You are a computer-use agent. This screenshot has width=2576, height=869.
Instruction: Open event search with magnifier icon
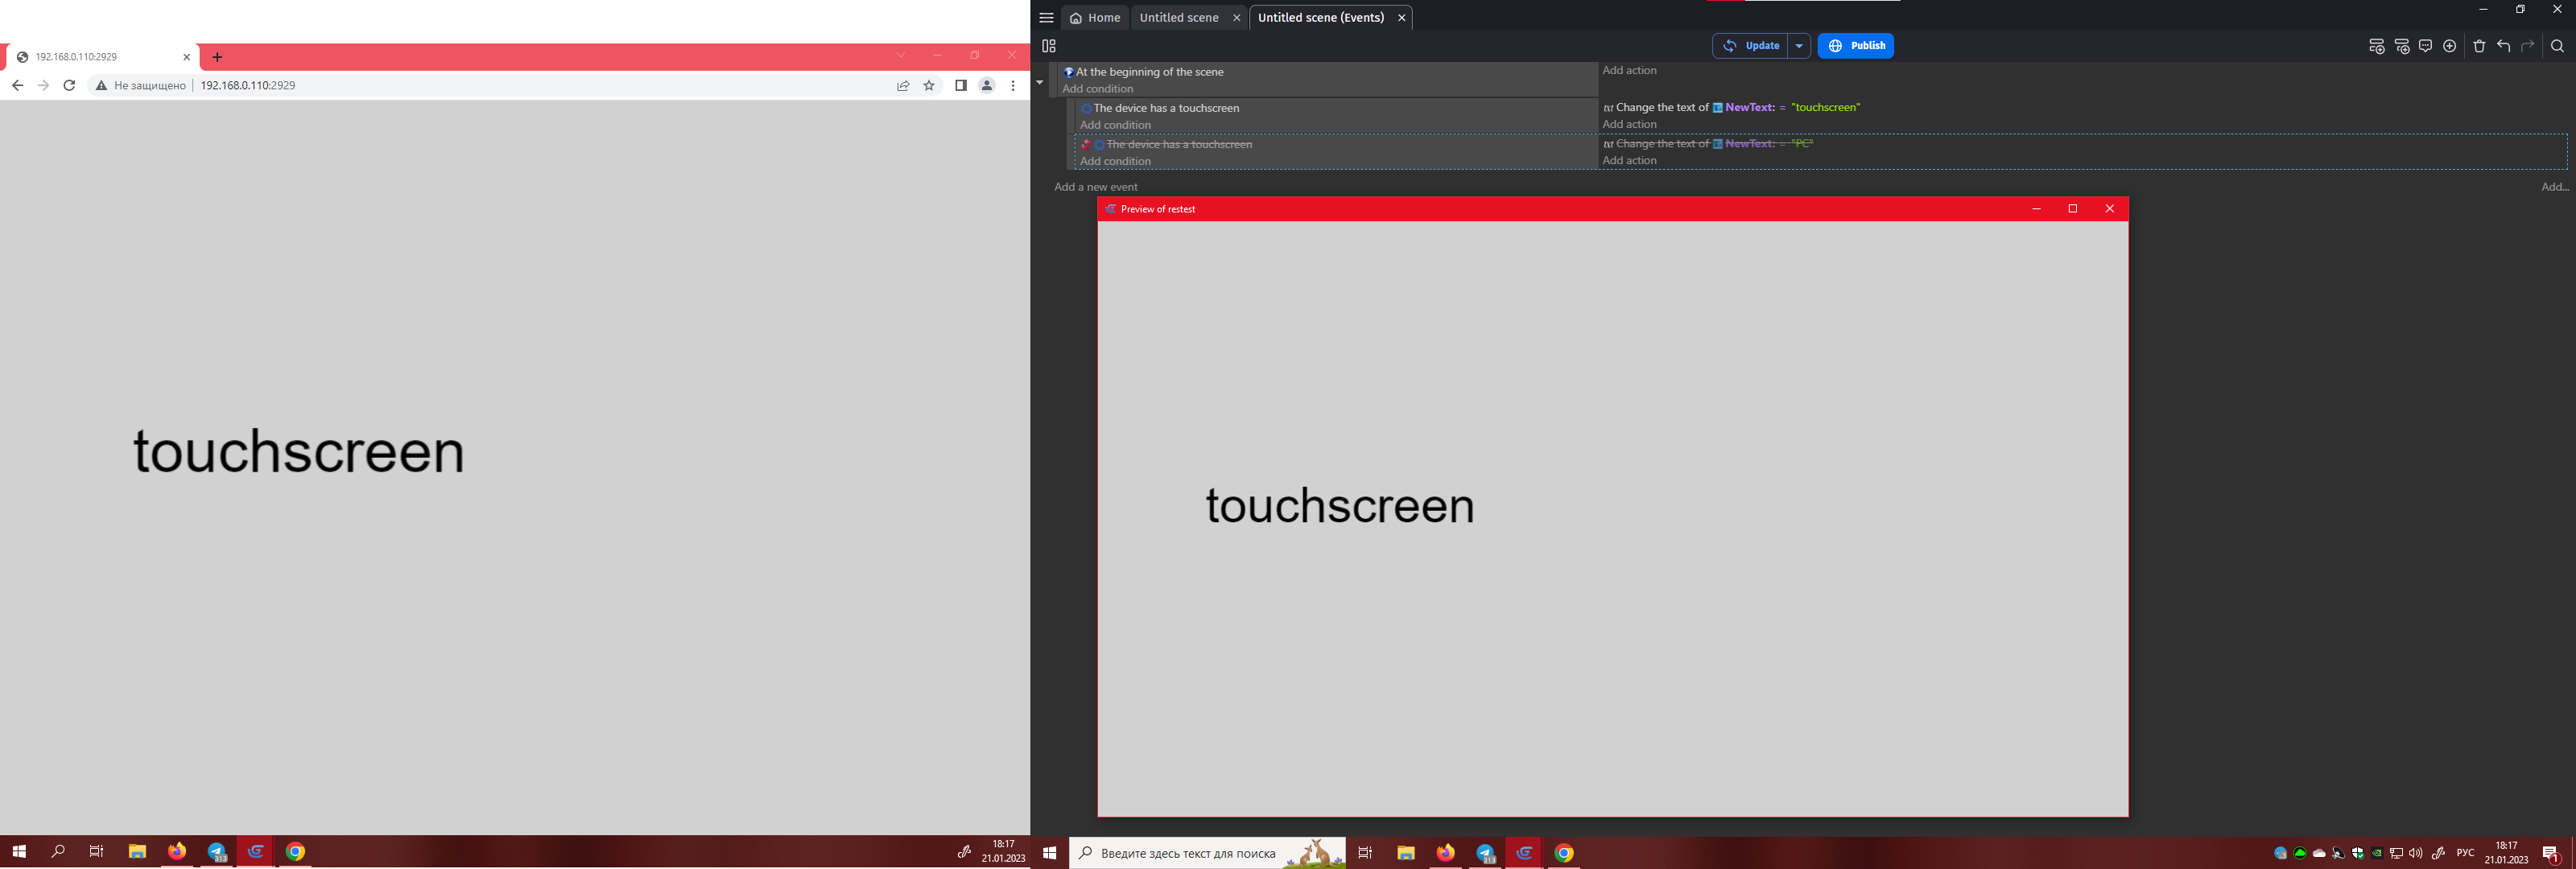(x=2558, y=46)
